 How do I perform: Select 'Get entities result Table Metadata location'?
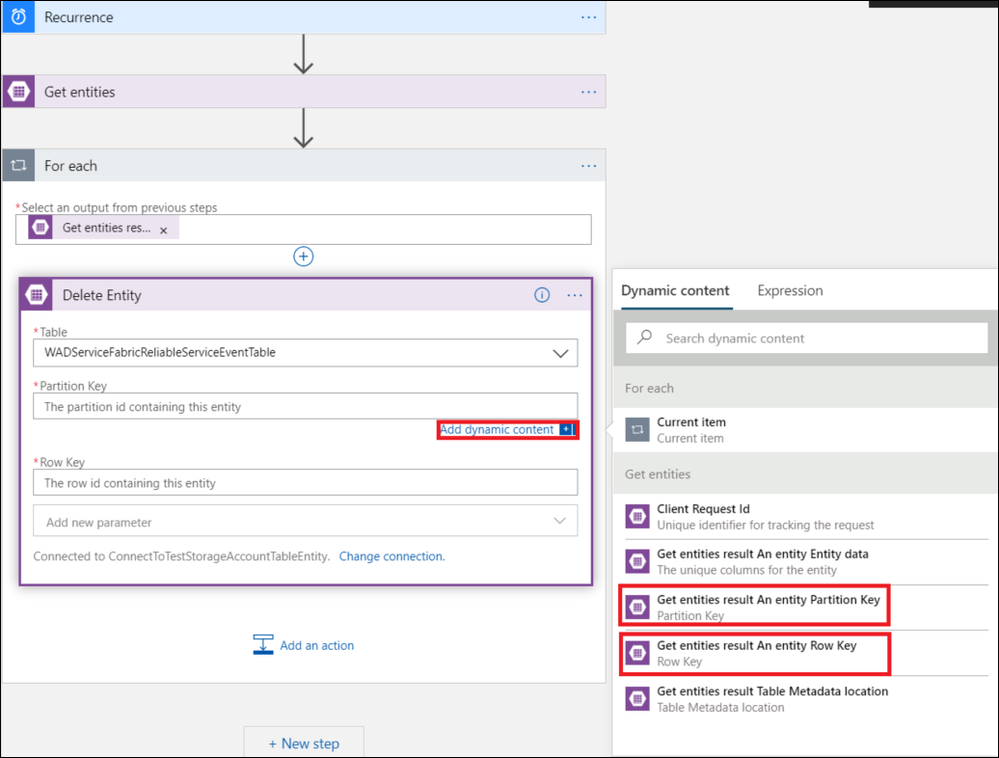coord(805,699)
